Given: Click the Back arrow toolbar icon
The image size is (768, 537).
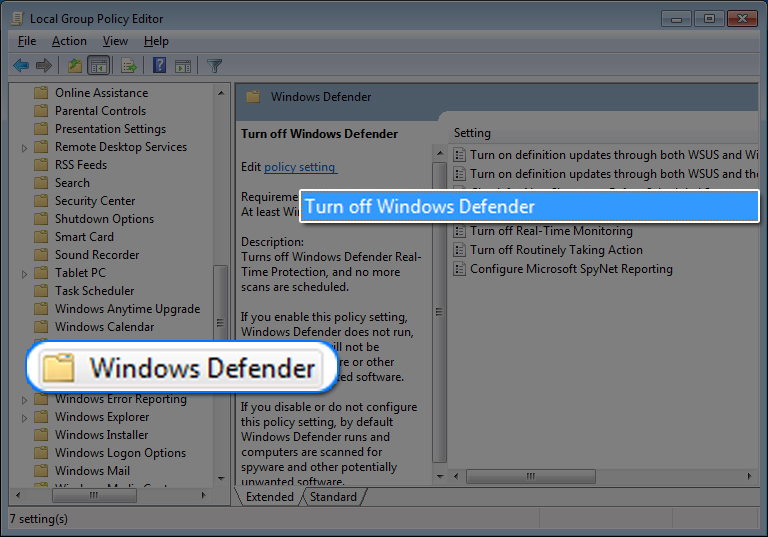Looking at the screenshot, I should click(x=21, y=65).
